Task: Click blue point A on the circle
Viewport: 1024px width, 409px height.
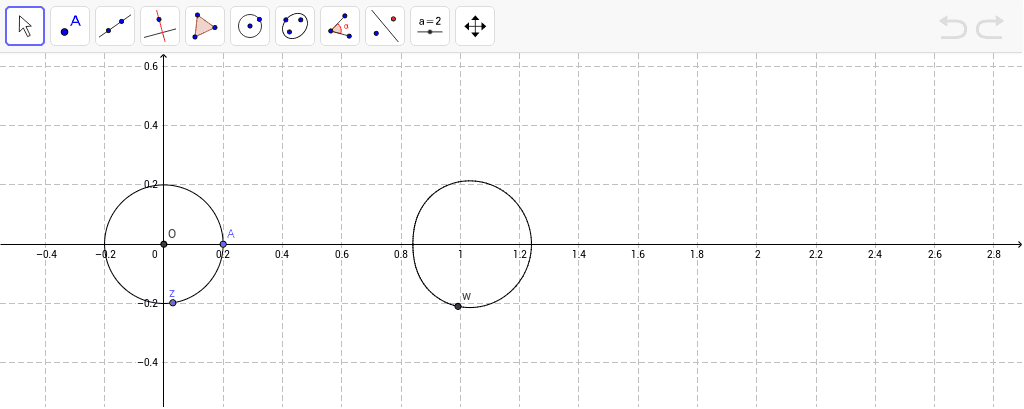Action: pyautogui.click(x=223, y=244)
